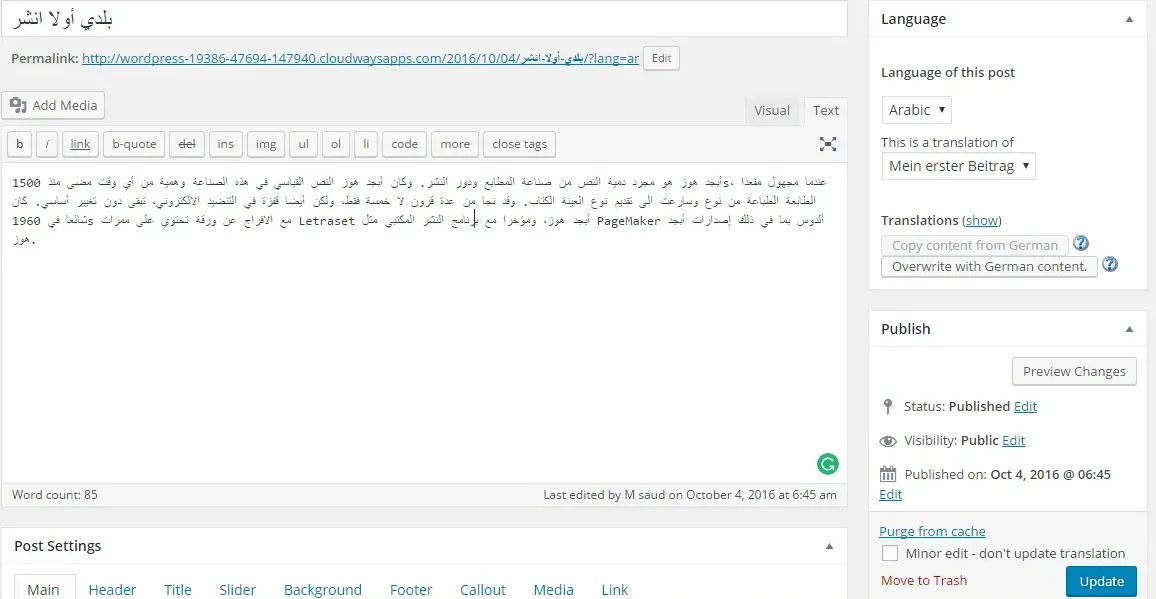The height and width of the screenshot is (599, 1156).
Task: Insert b-quote blockquote tag
Action: tap(134, 144)
